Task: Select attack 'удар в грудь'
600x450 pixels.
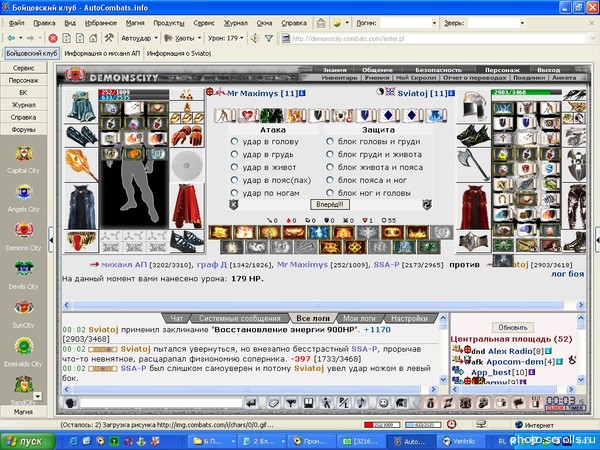Action: pyautogui.click(x=234, y=154)
